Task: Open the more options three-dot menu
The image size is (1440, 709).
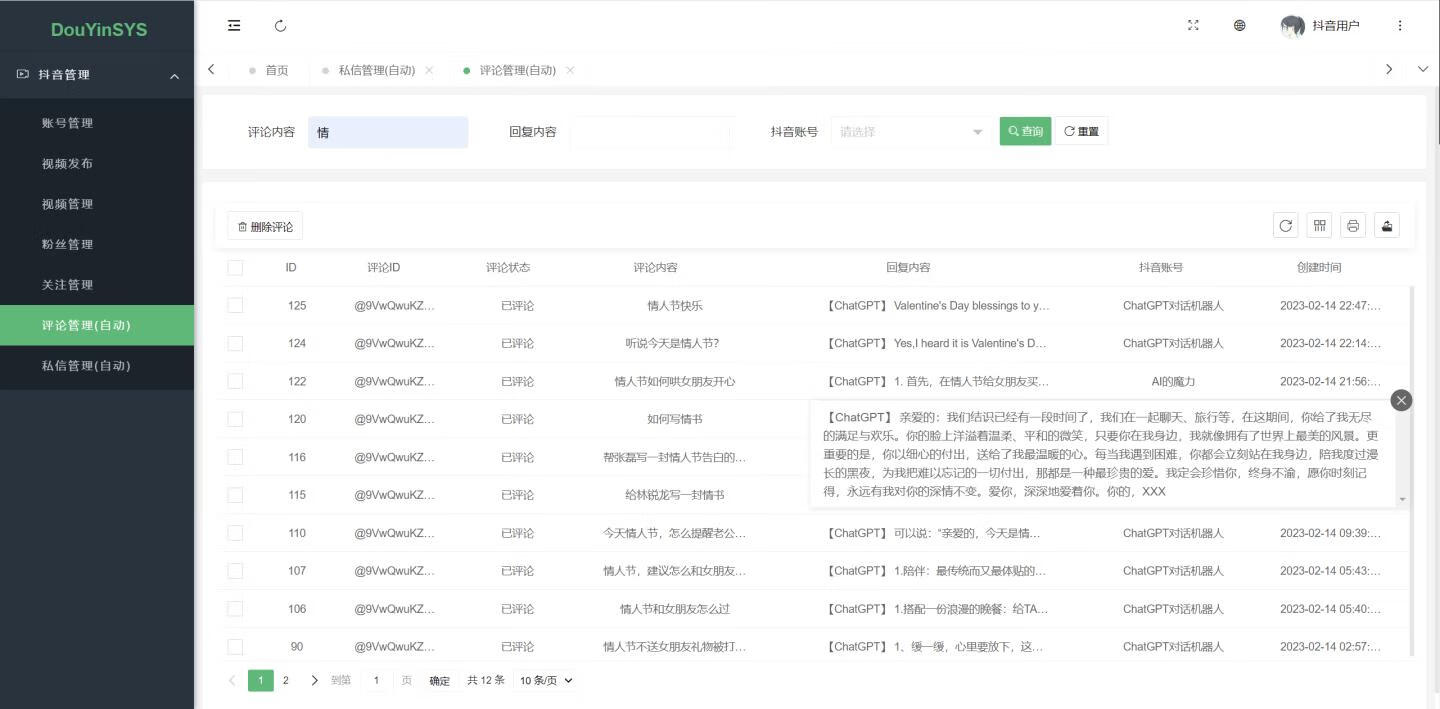Action: [1400, 25]
